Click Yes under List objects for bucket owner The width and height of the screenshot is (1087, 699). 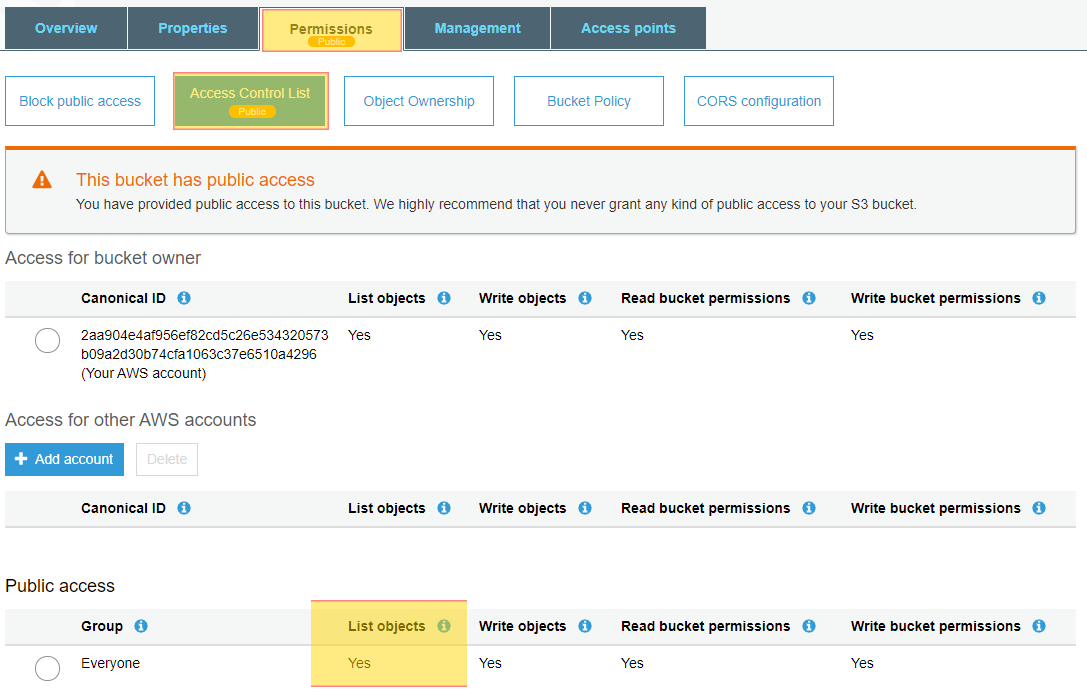click(359, 336)
